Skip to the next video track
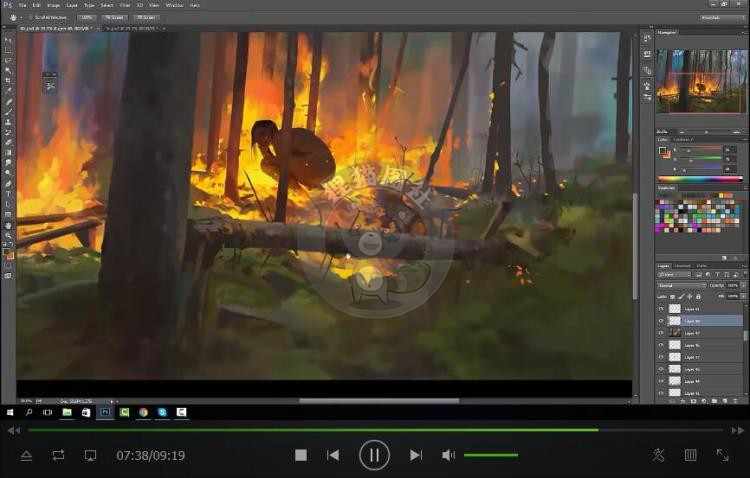Image resolution: width=750 pixels, height=478 pixels. (x=416, y=455)
